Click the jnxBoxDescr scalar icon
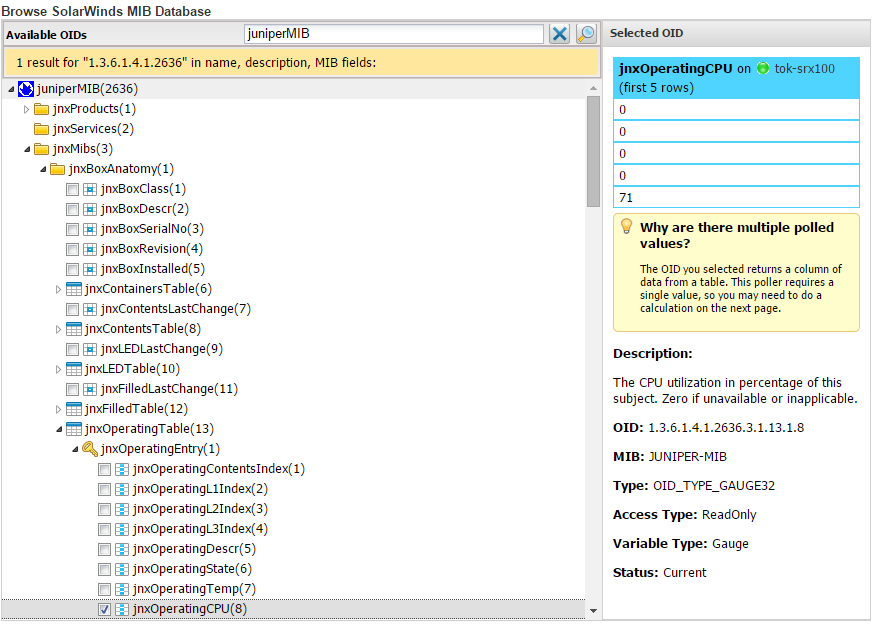 [x=90, y=210]
